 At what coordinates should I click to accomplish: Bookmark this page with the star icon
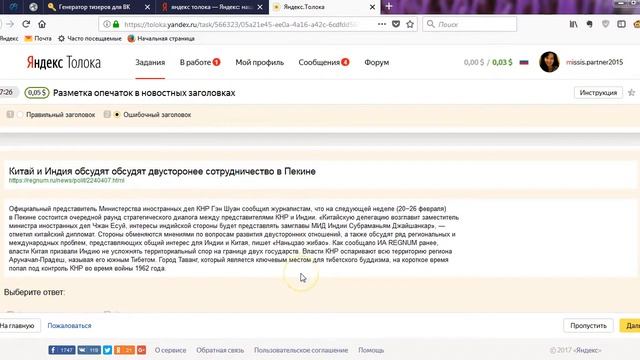(x=410, y=24)
